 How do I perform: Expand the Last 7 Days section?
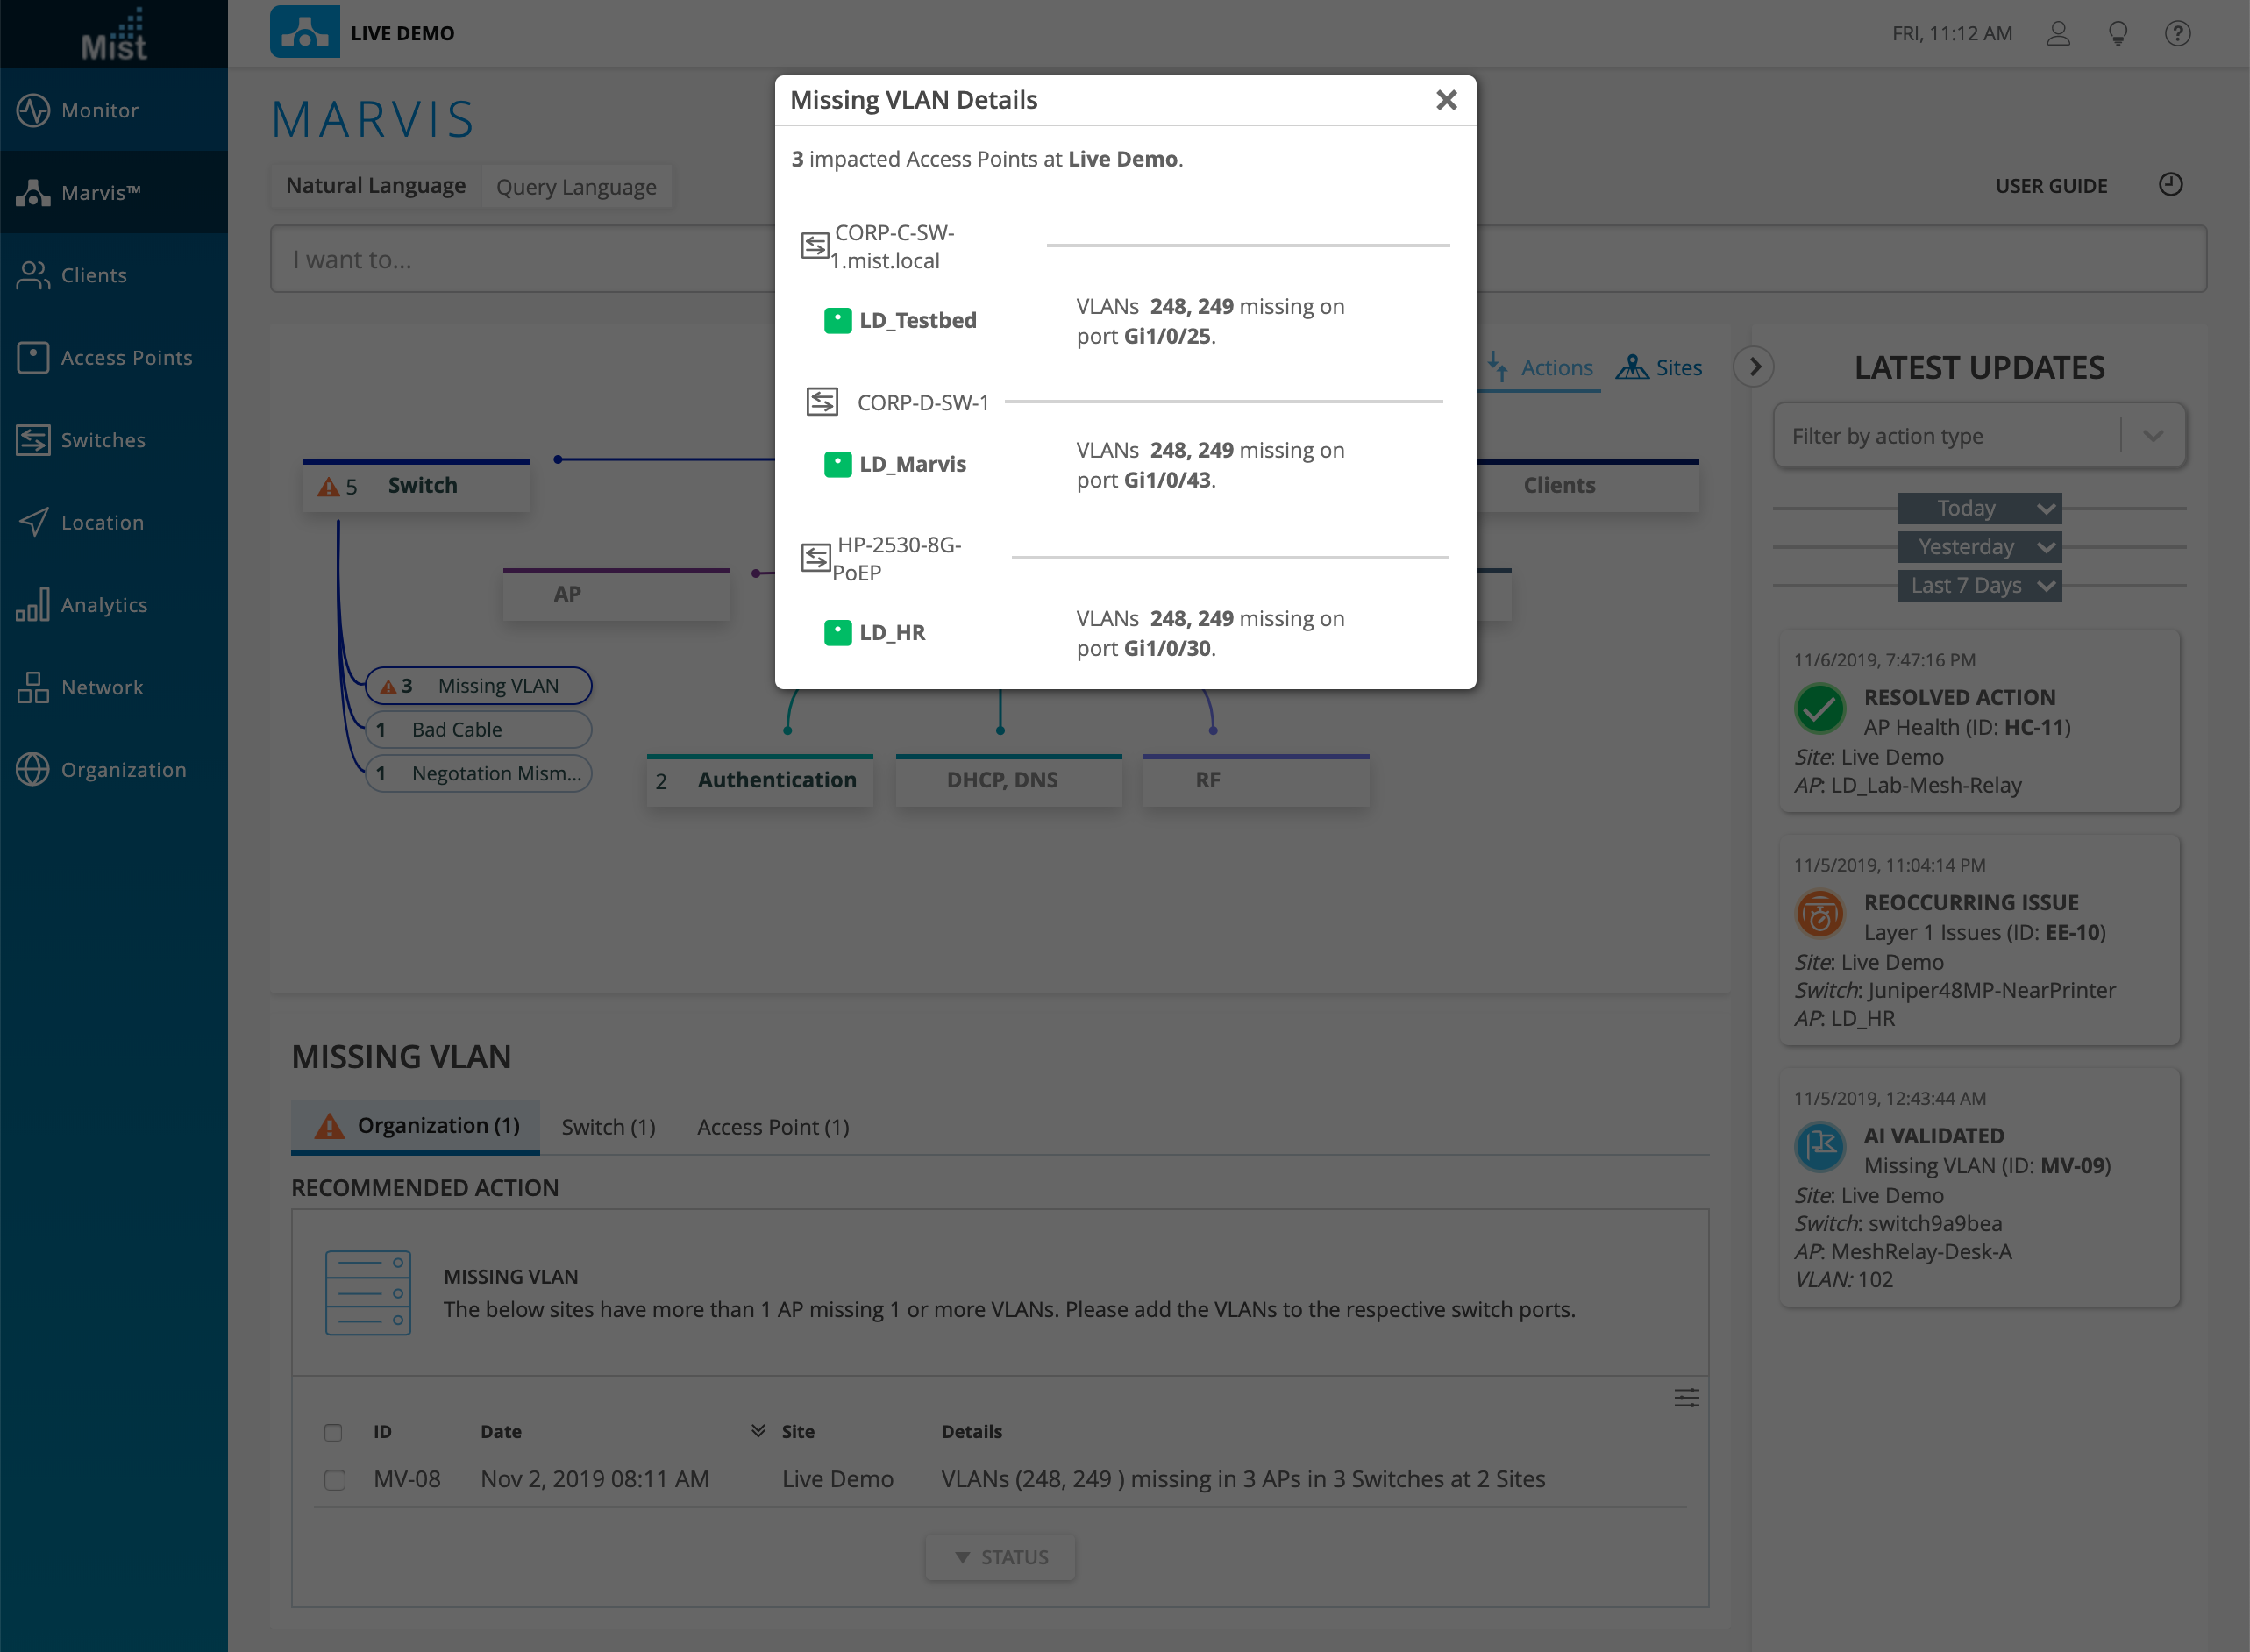coord(1979,586)
